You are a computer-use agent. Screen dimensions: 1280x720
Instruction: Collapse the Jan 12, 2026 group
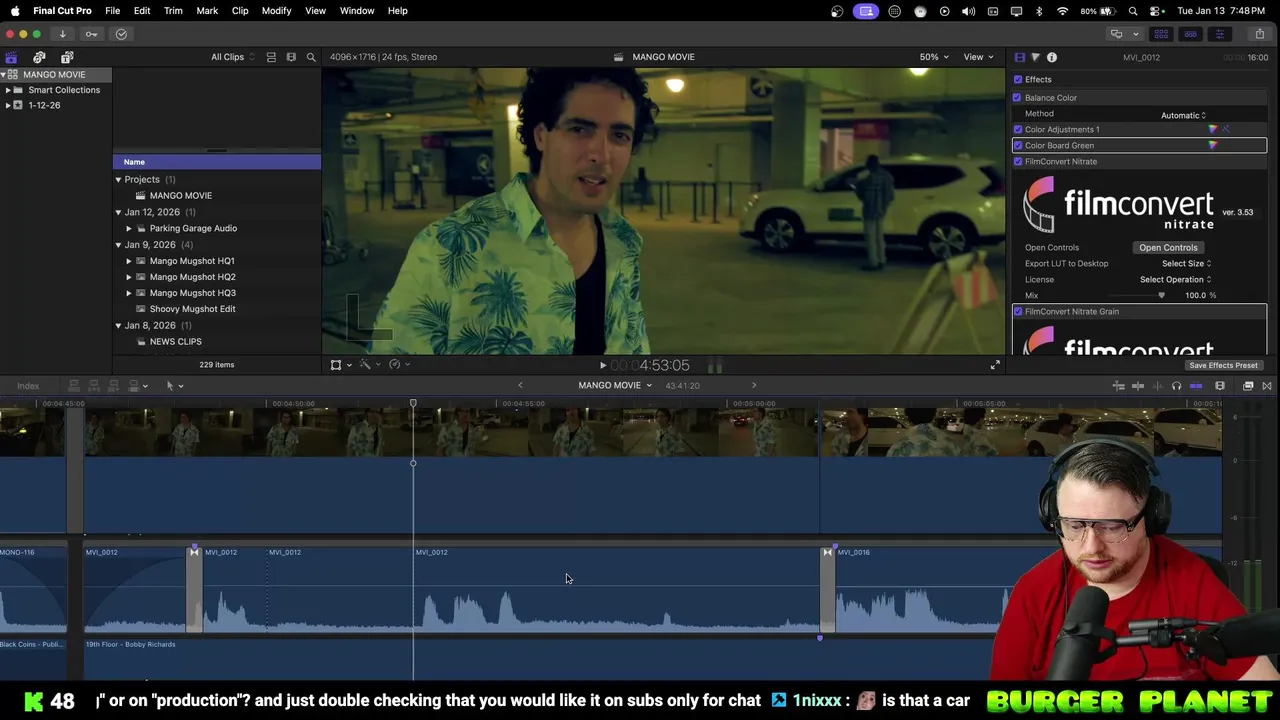[x=118, y=212]
